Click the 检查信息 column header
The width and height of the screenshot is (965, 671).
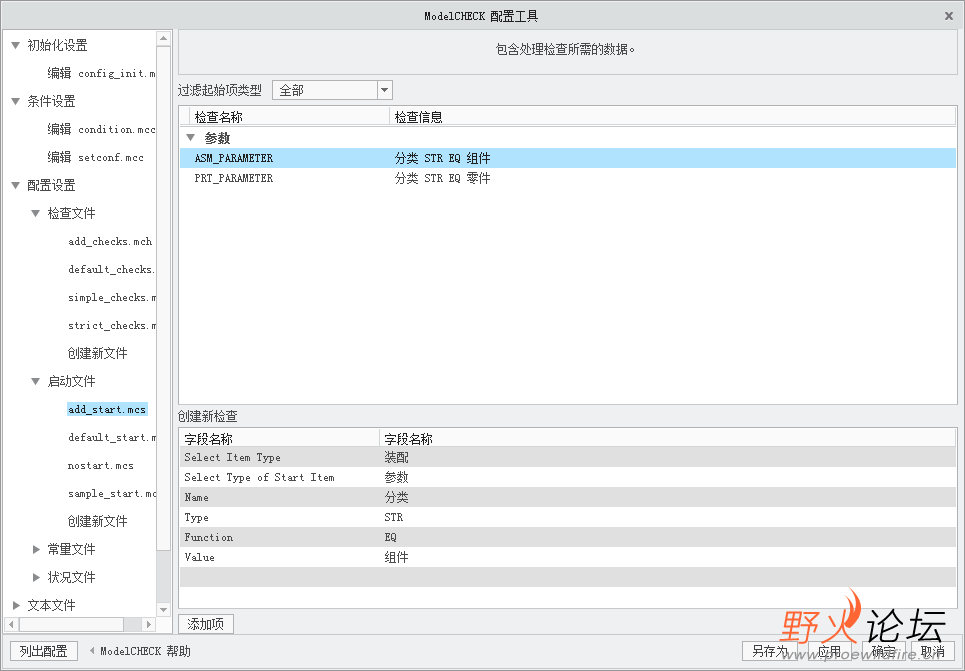pyautogui.click(x=673, y=117)
